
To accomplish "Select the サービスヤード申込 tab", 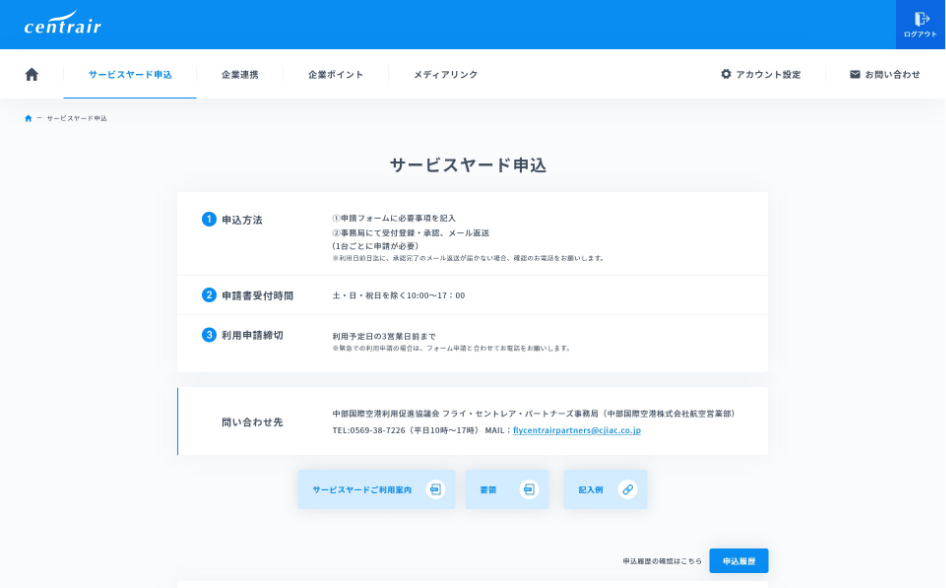I will pos(130,74).
